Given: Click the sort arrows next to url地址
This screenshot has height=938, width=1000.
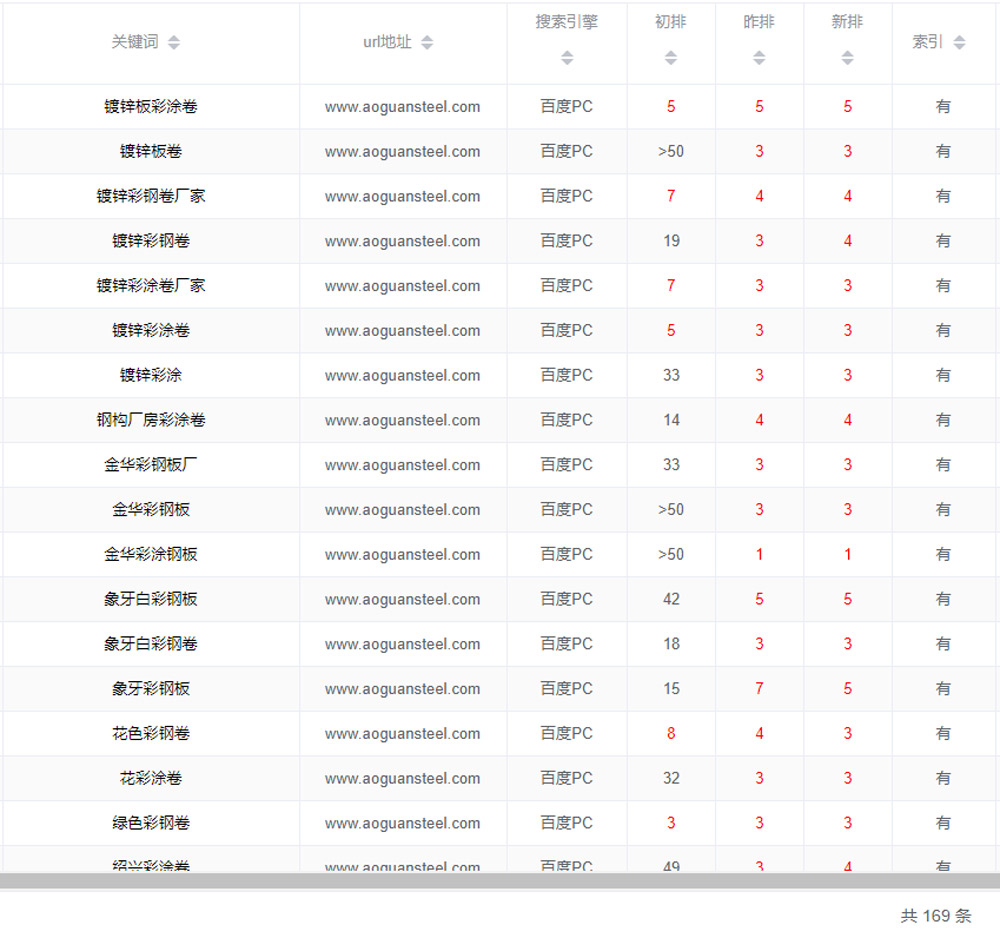Looking at the screenshot, I should point(427,42).
